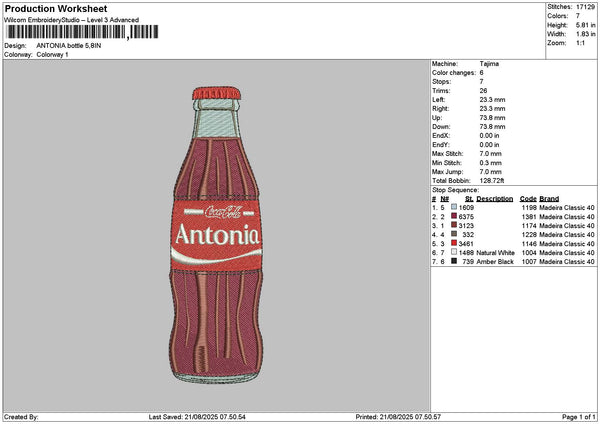
Task: Click thread code 1198 in the first row
Action: click(529, 207)
